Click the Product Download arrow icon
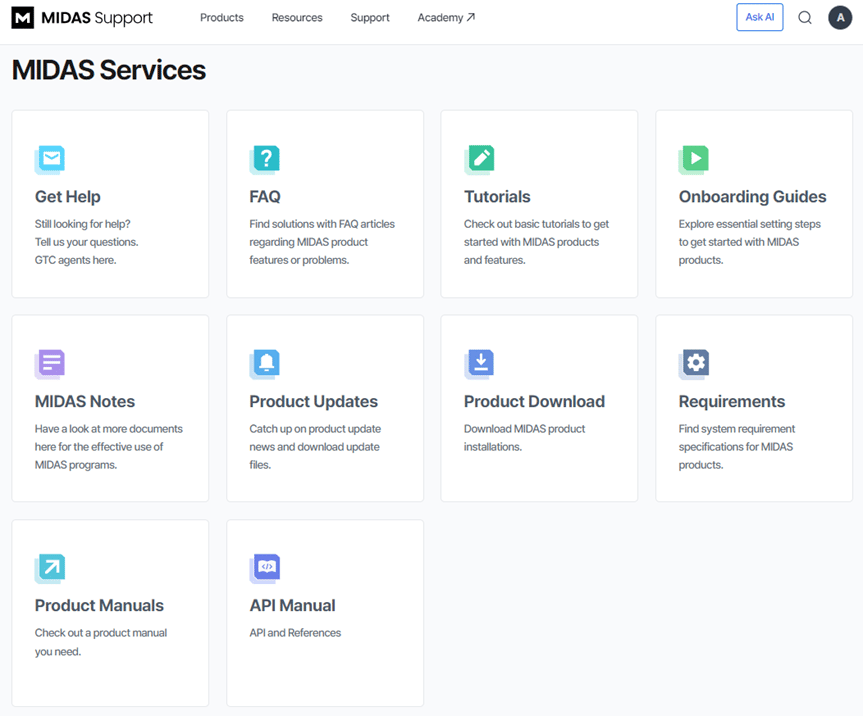Screen dimensions: 863x716 (479, 364)
